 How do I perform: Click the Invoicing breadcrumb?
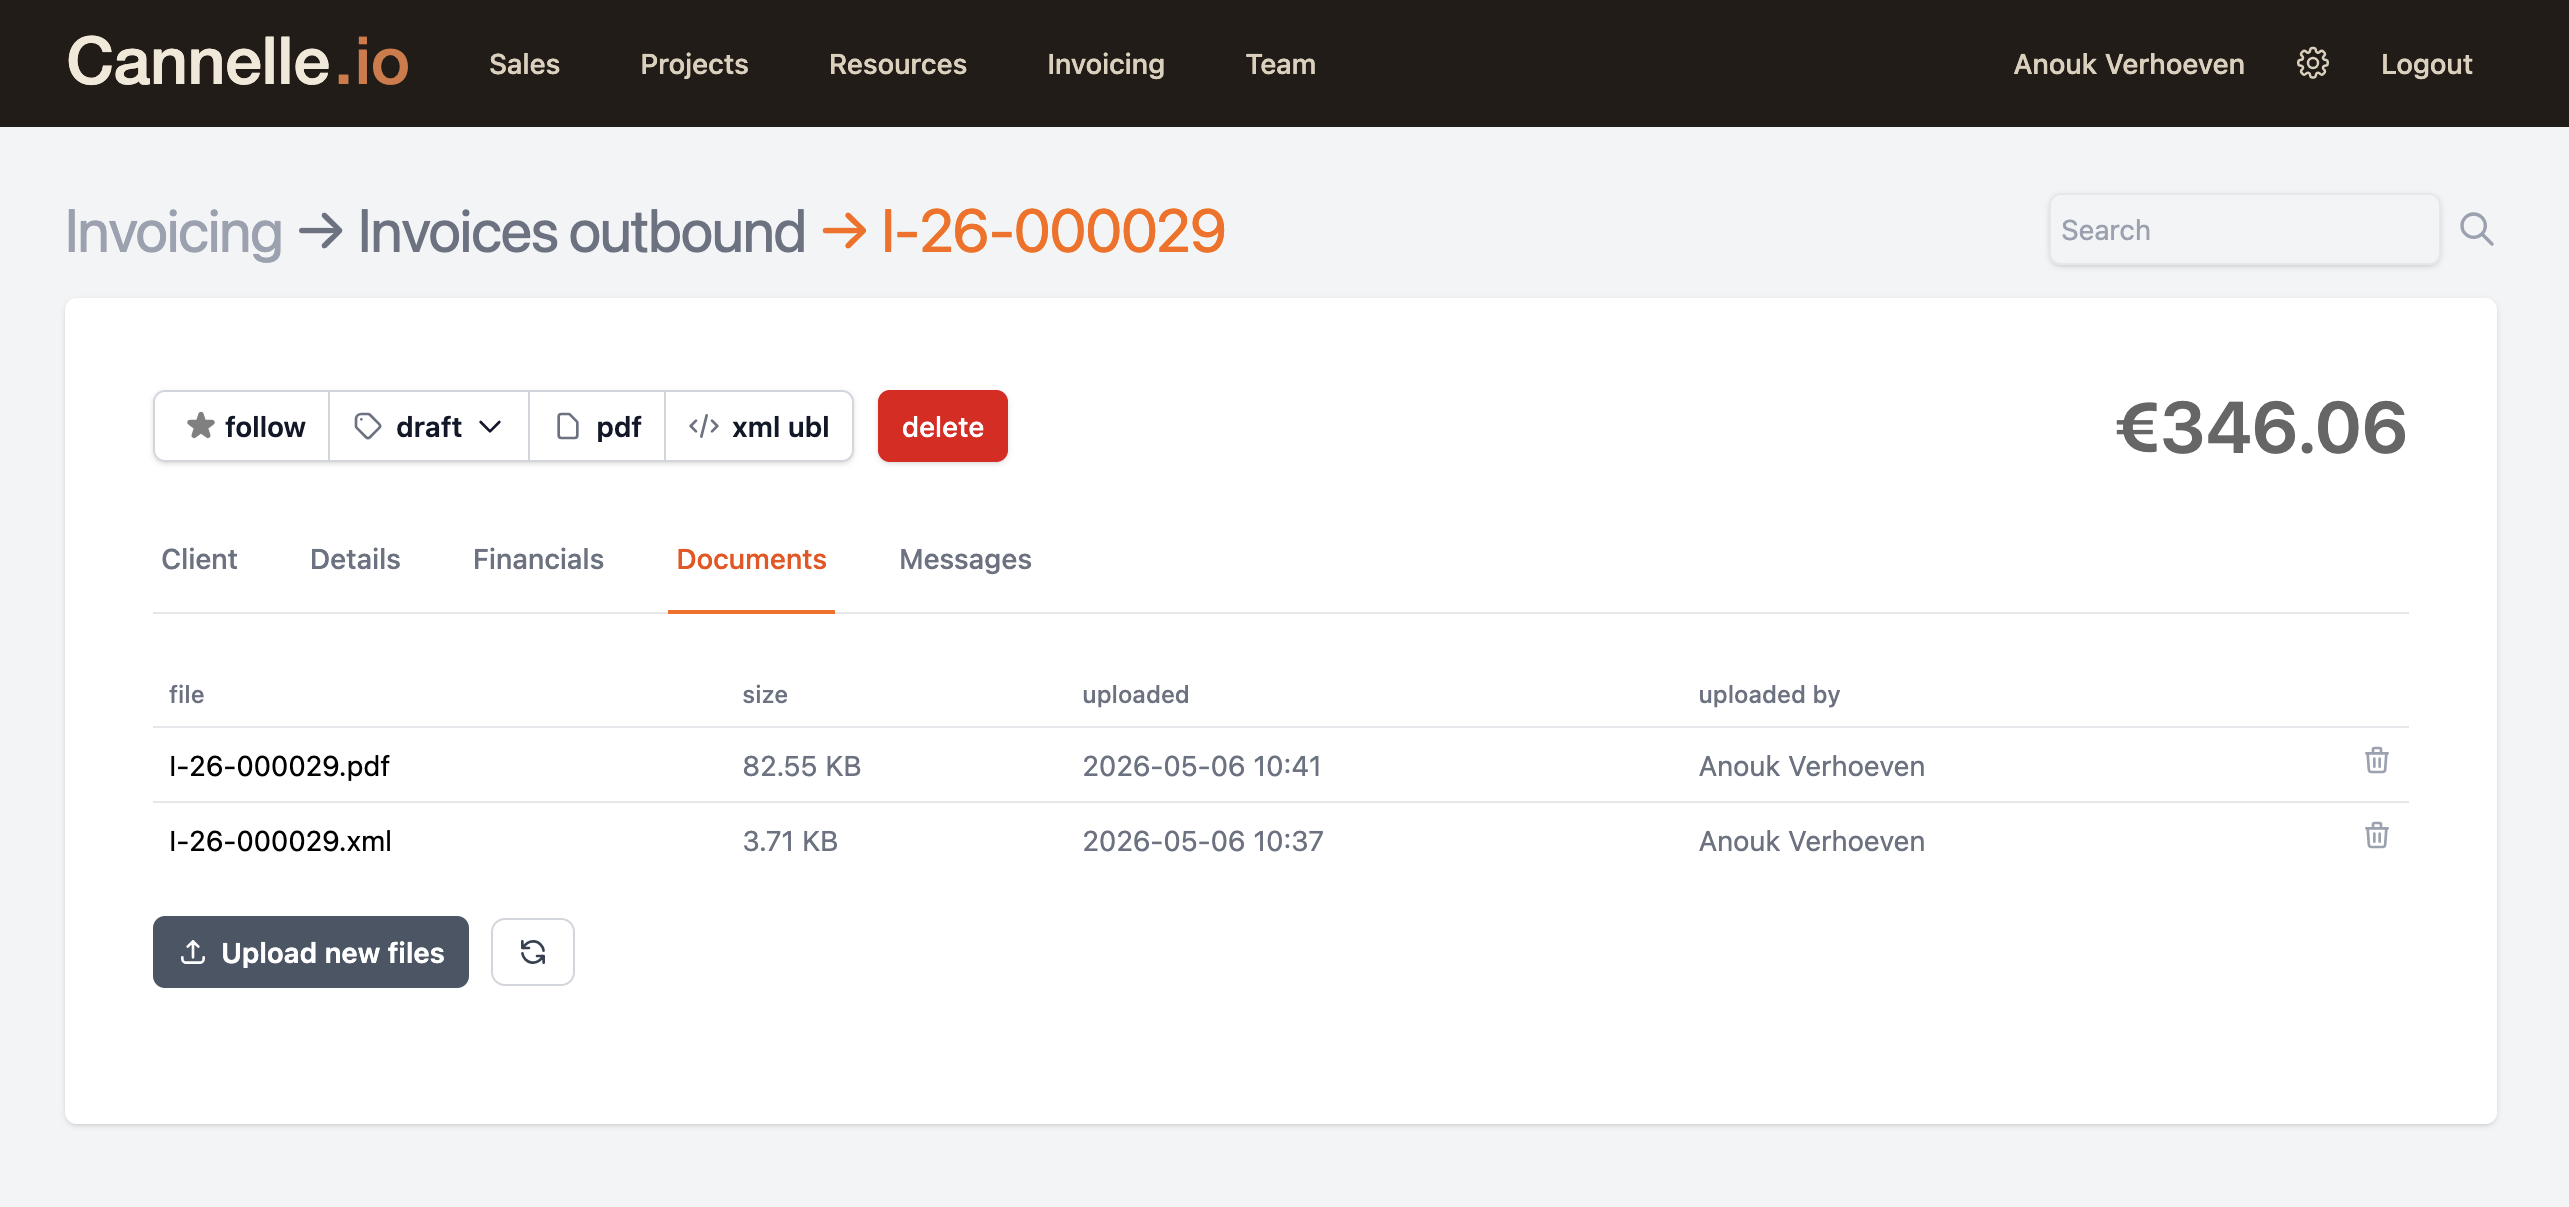(x=174, y=232)
